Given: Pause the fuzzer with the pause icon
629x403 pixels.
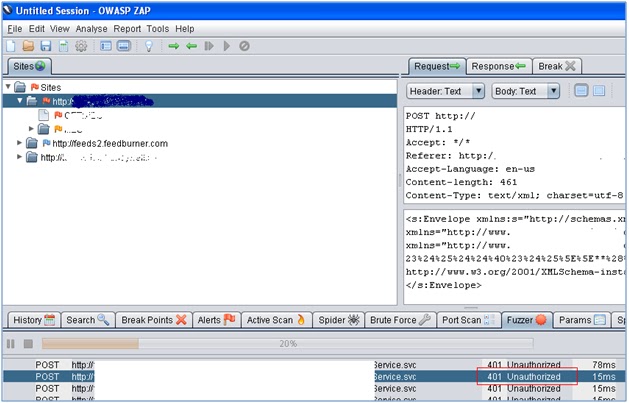Looking at the screenshot, I should click(11, 344).
